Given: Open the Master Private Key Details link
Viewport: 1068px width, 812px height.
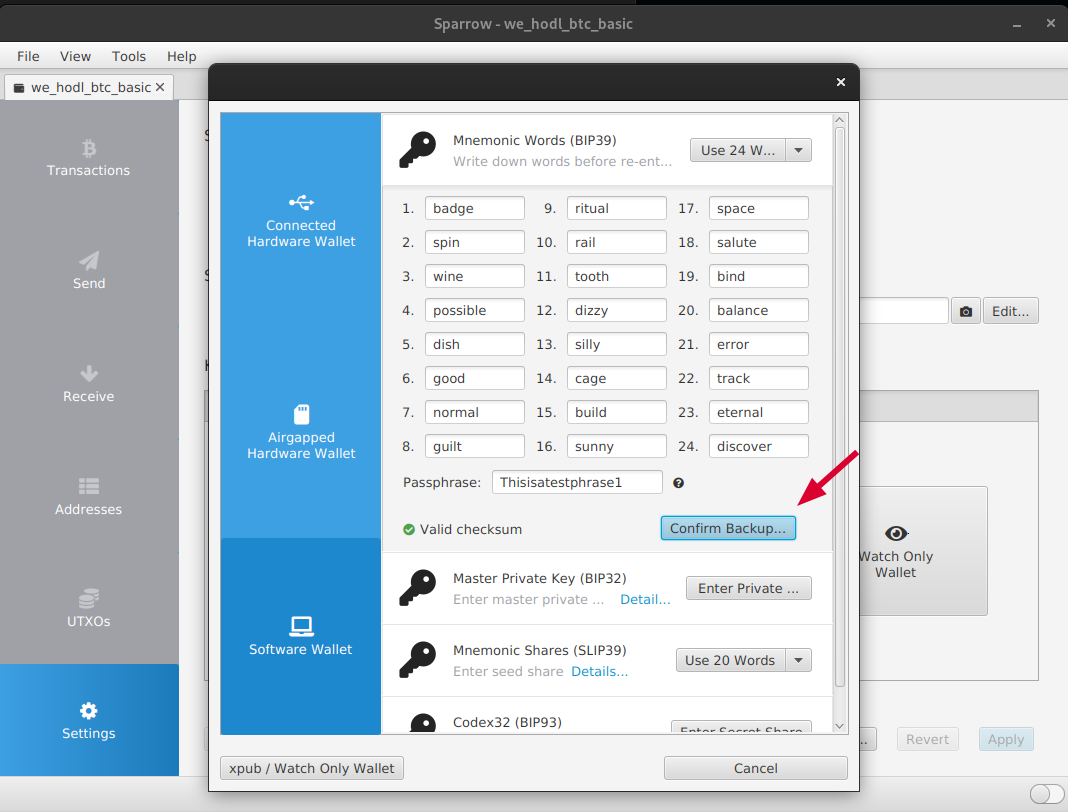Looking at the screenshot, I should pyautogui.click(x=645, y=599).
